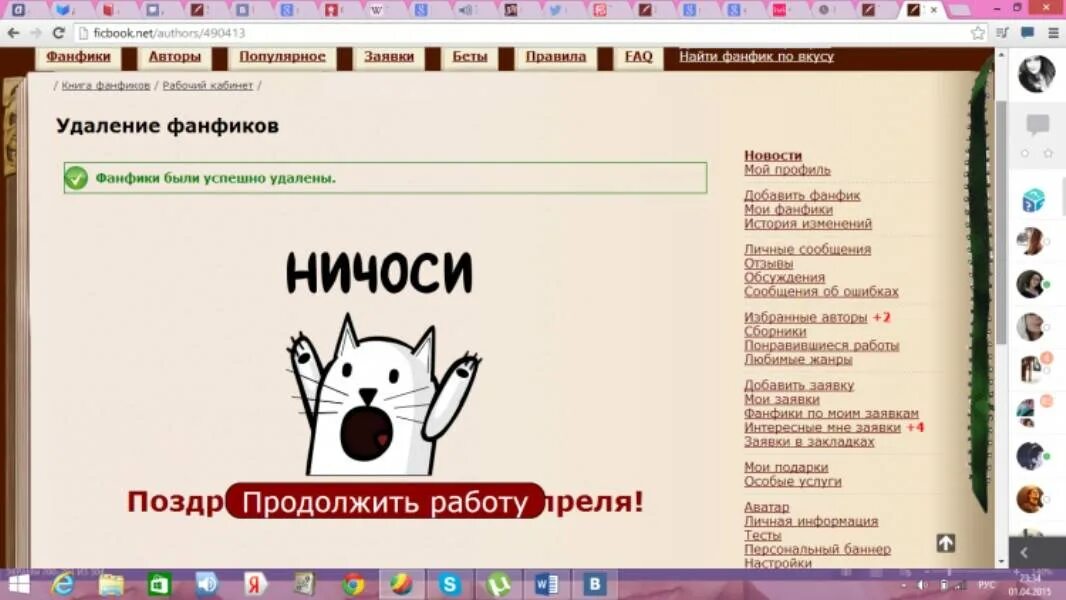
Task: Open Аватар settings link
Action: [x=766, y=507]
